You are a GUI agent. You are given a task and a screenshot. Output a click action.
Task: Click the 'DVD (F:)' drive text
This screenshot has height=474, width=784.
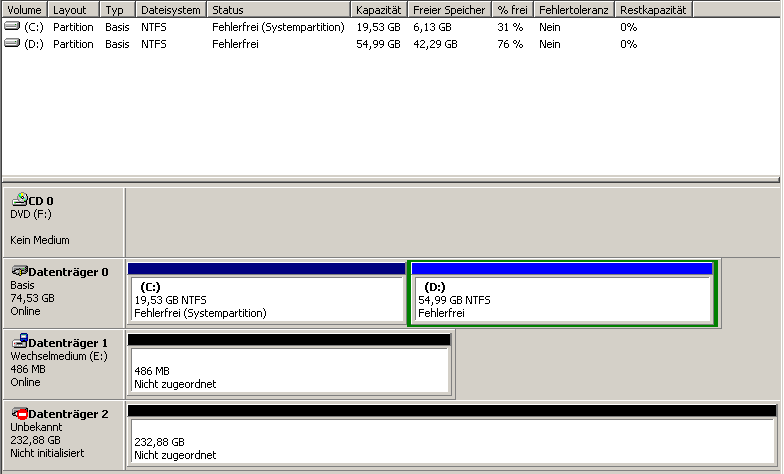tap(31, 214)
